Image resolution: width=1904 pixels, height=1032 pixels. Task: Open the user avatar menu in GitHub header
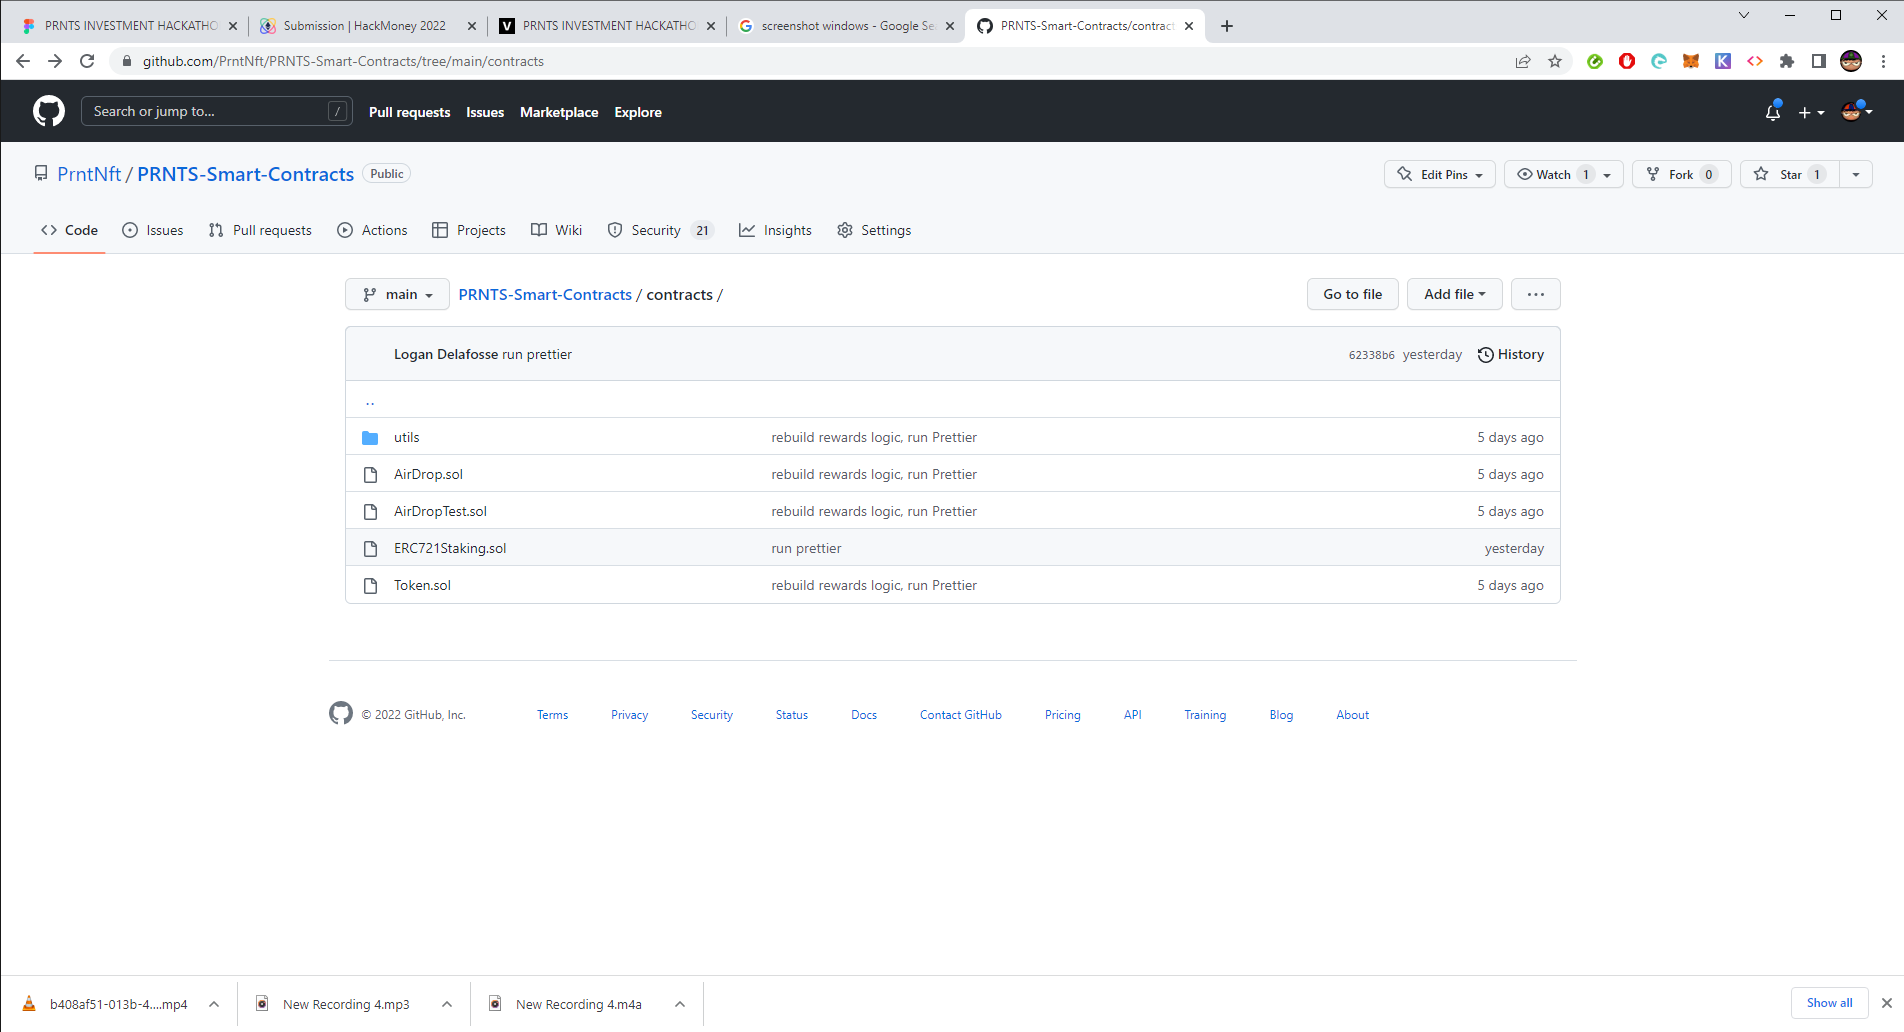[x=1857, y=111]
